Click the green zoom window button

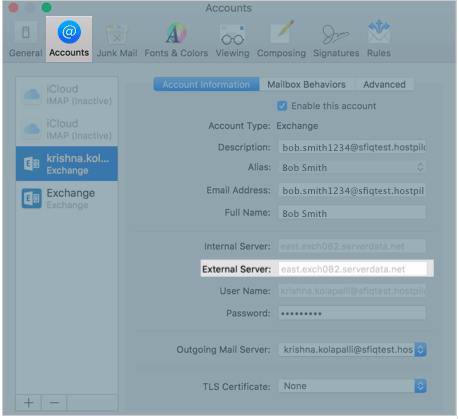pyautogui.click(x=46, y=7)
